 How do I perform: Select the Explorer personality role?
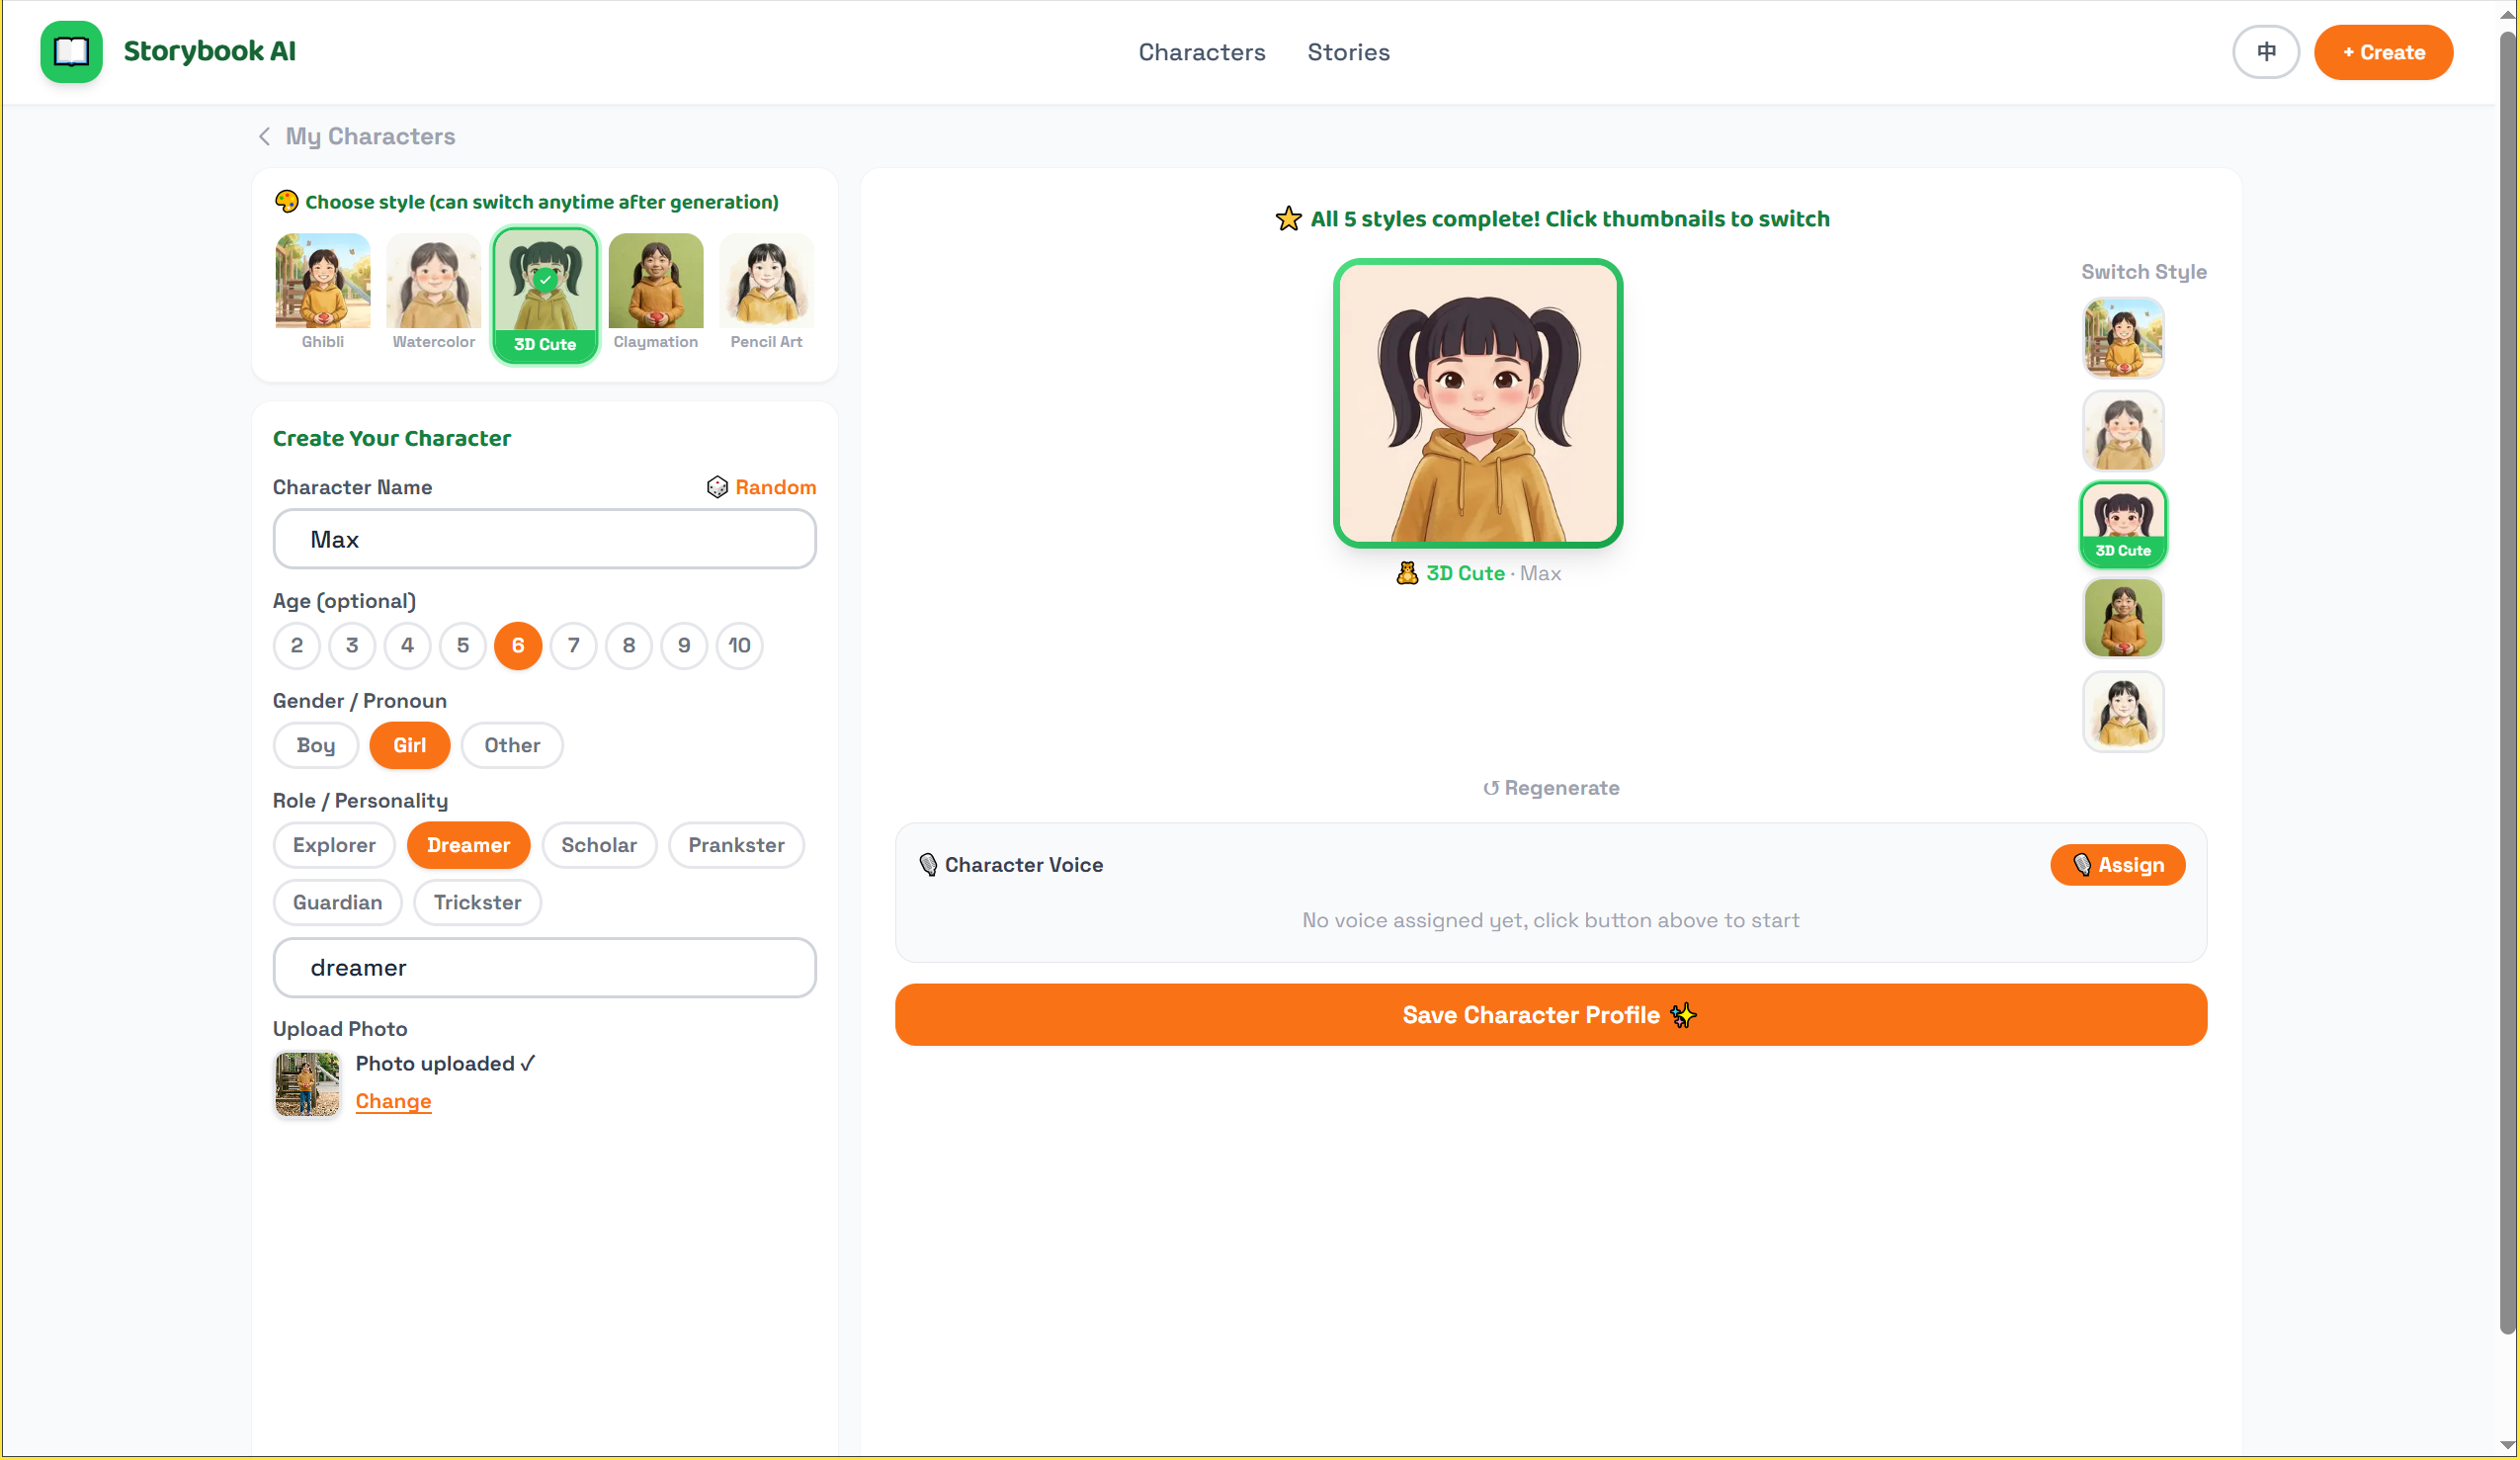(x=334, y=845)
